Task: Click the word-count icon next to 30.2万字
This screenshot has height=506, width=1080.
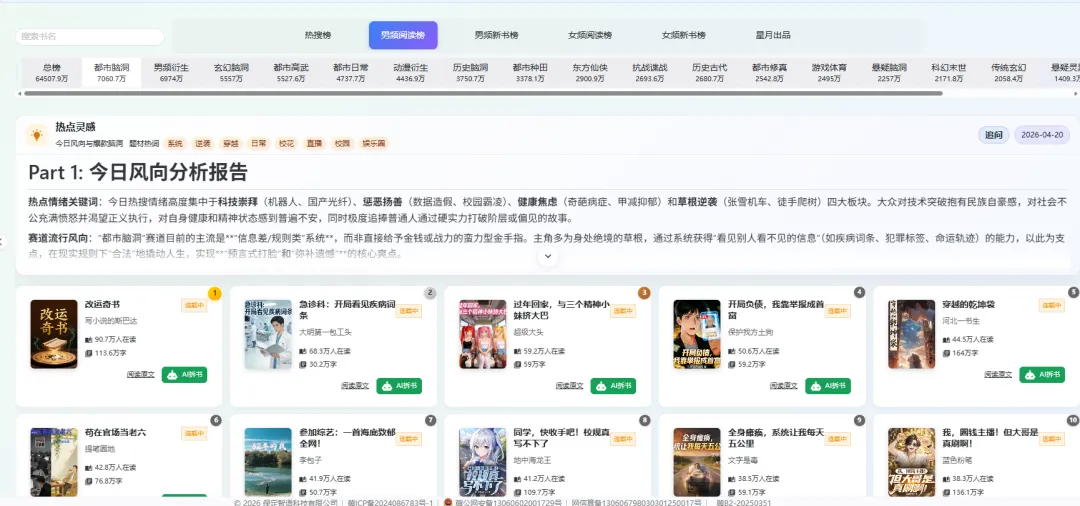Action: (303, 365)
